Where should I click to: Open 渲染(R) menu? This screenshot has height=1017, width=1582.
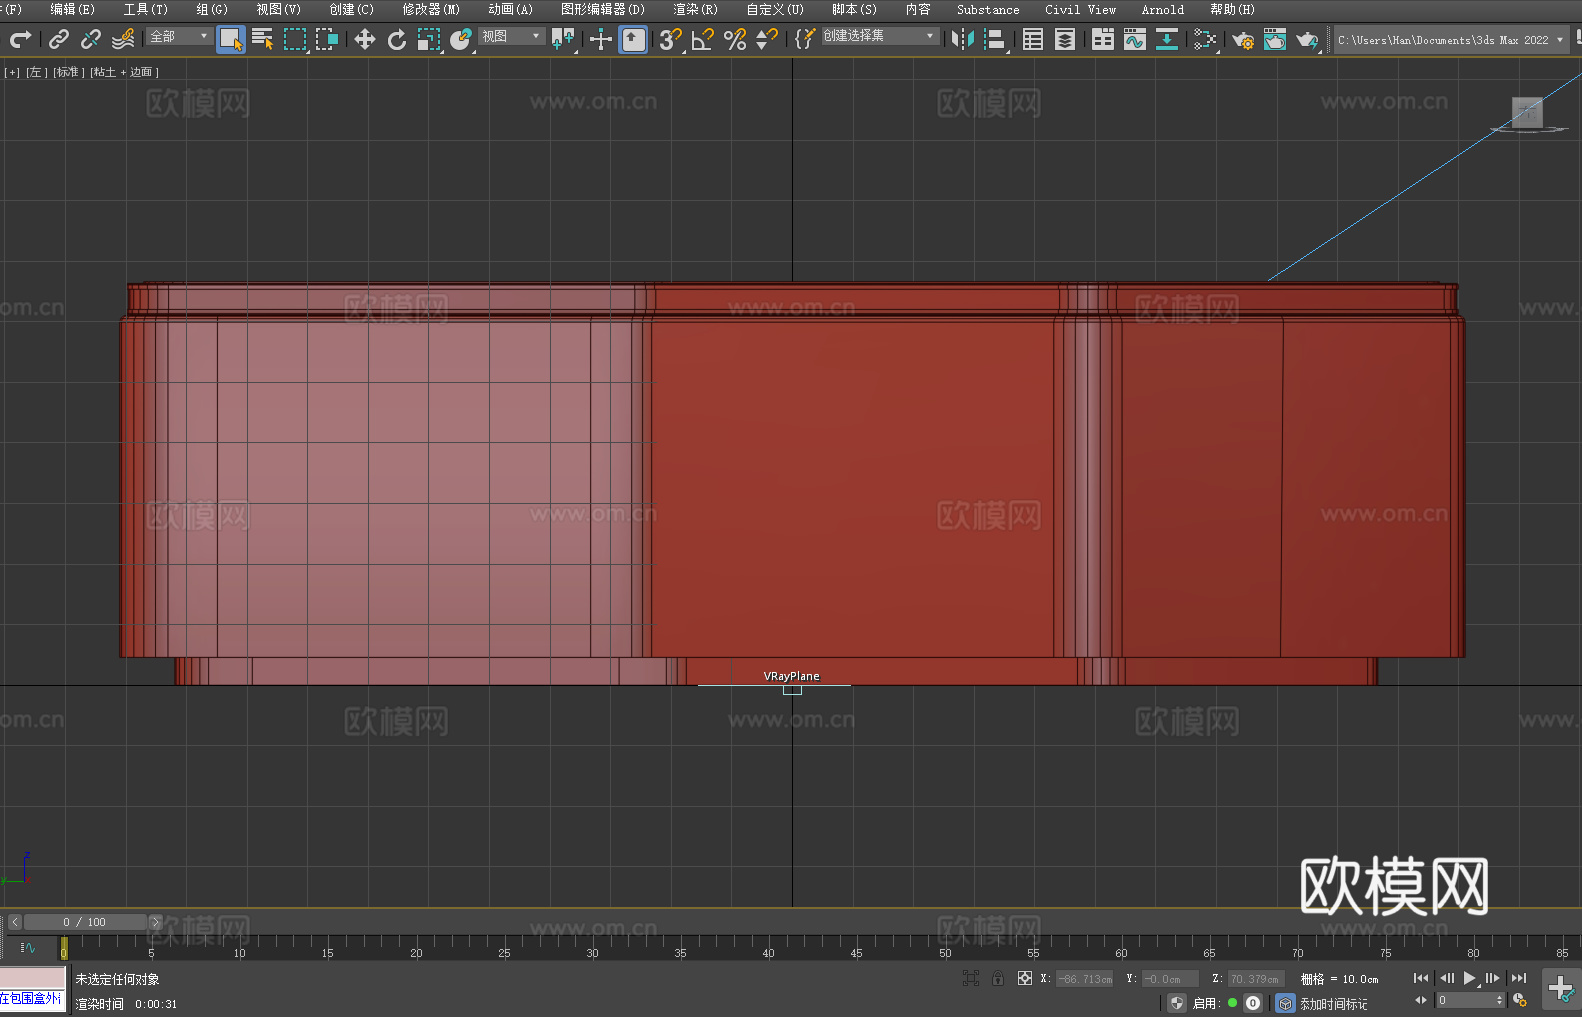pyautogui.click(x=695, y=9)
